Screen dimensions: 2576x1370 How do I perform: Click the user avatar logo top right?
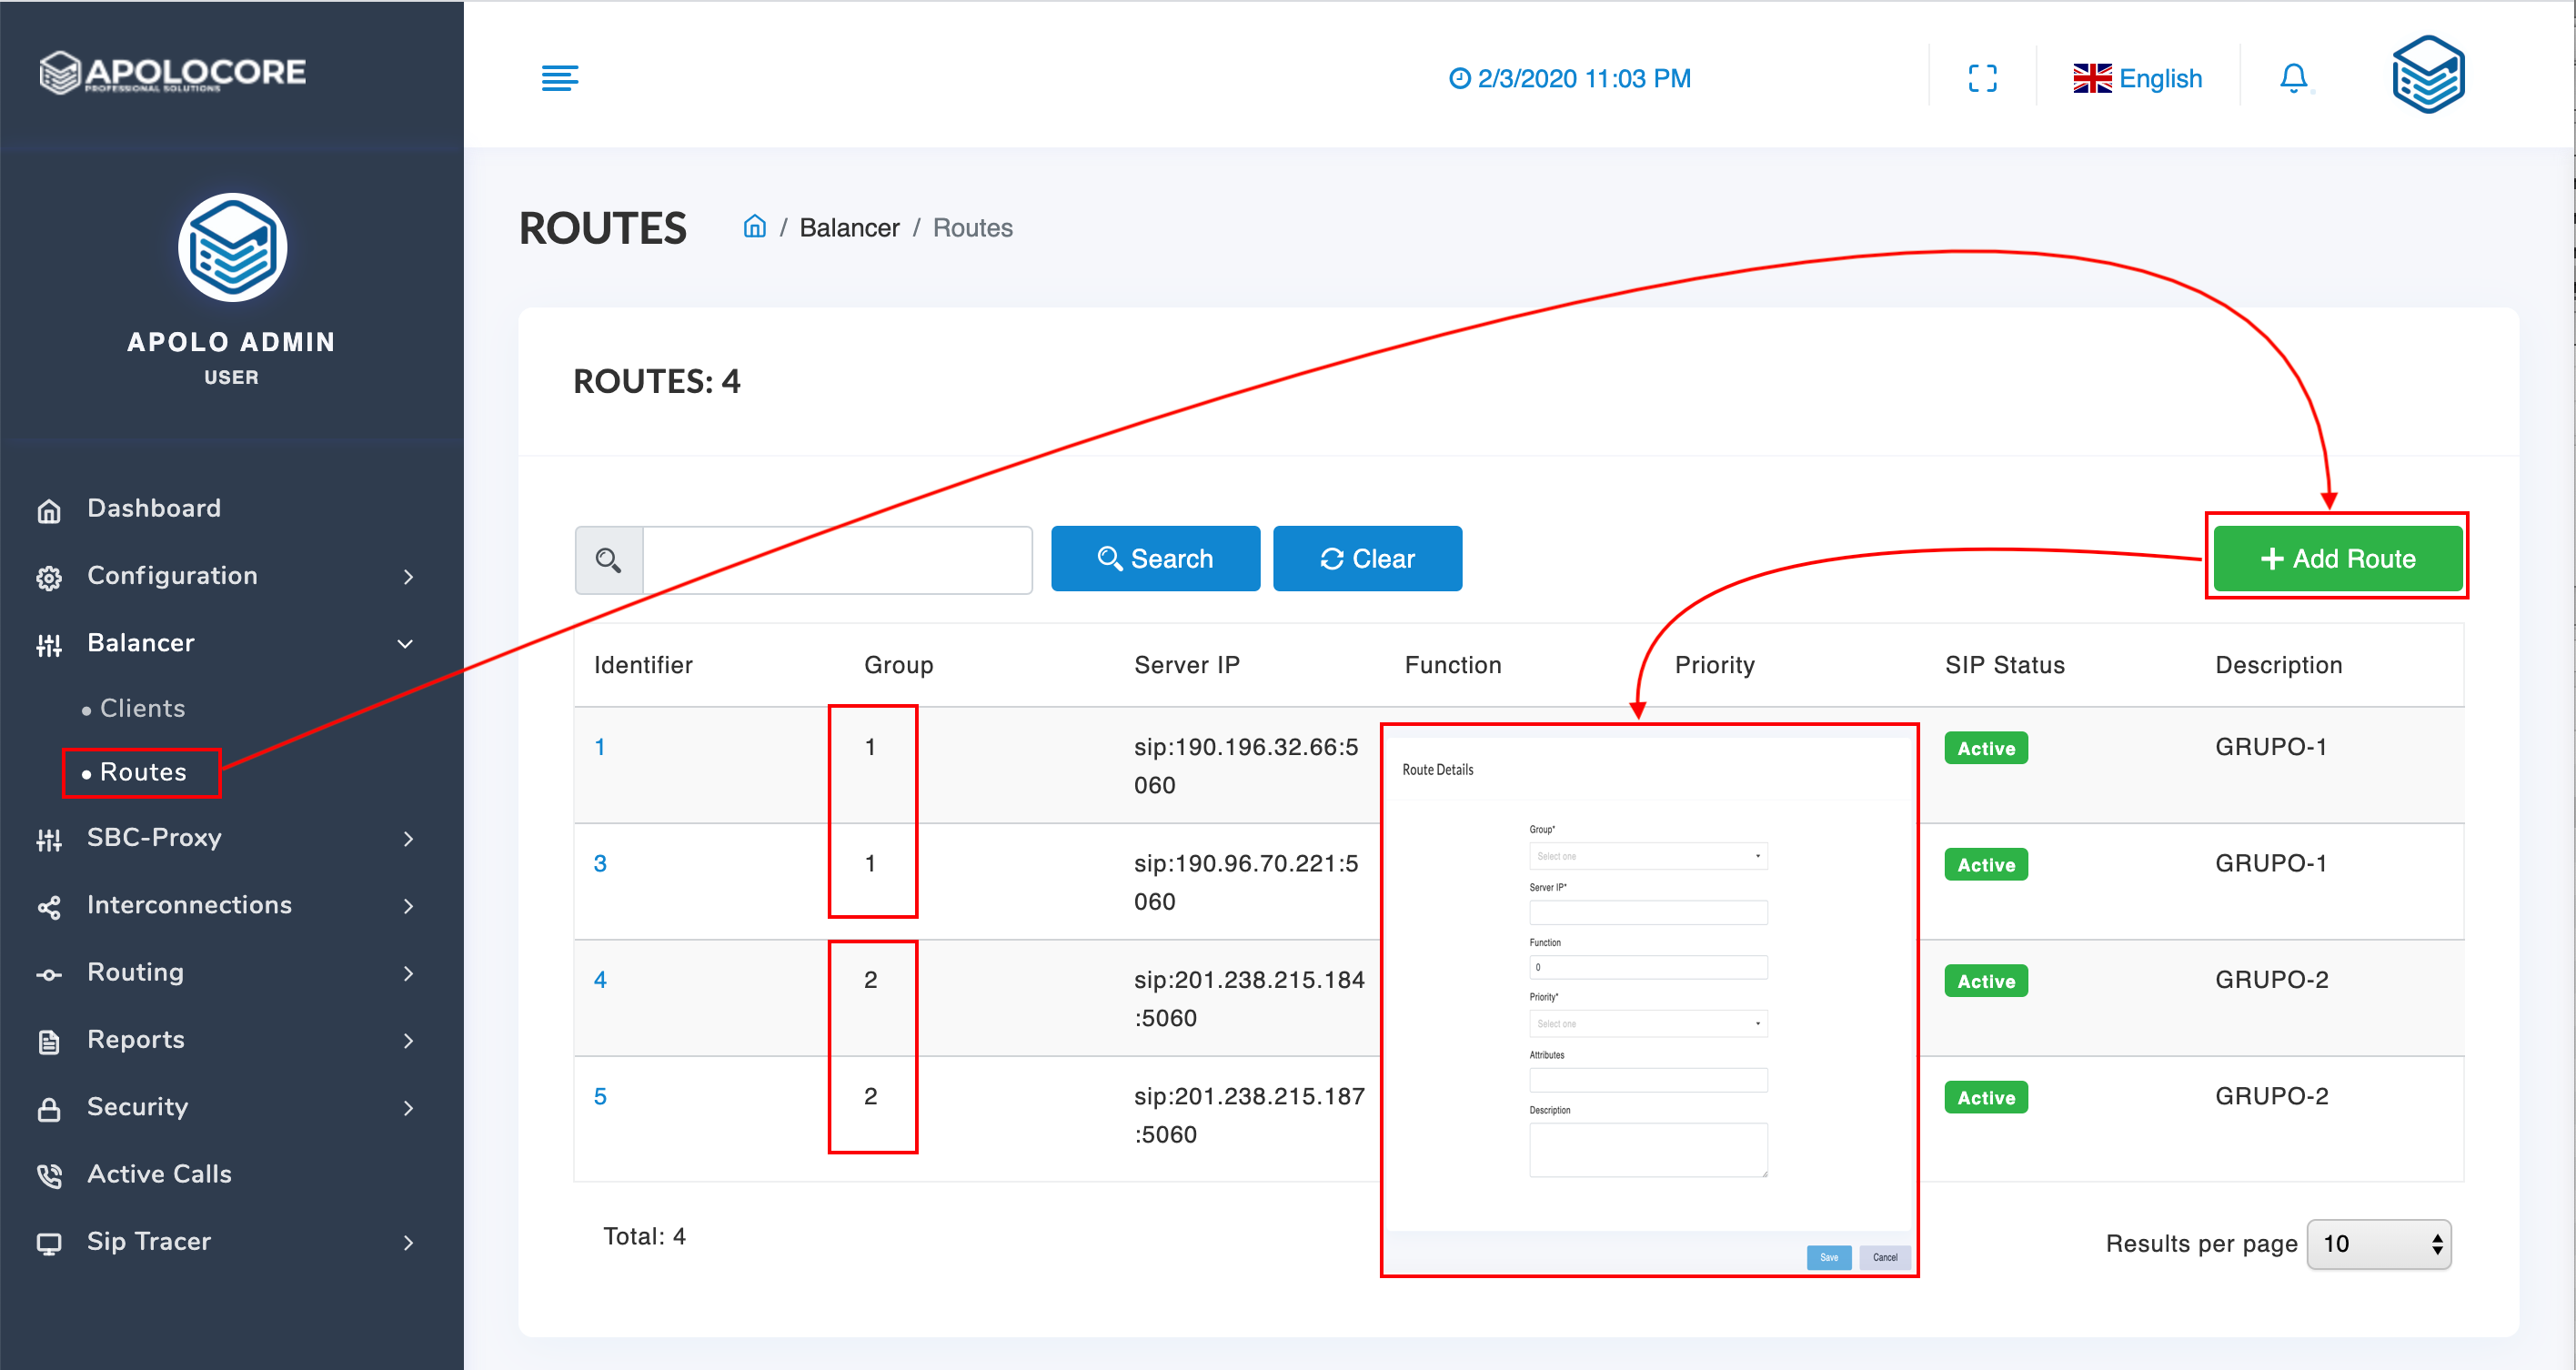coord(2428,76)
